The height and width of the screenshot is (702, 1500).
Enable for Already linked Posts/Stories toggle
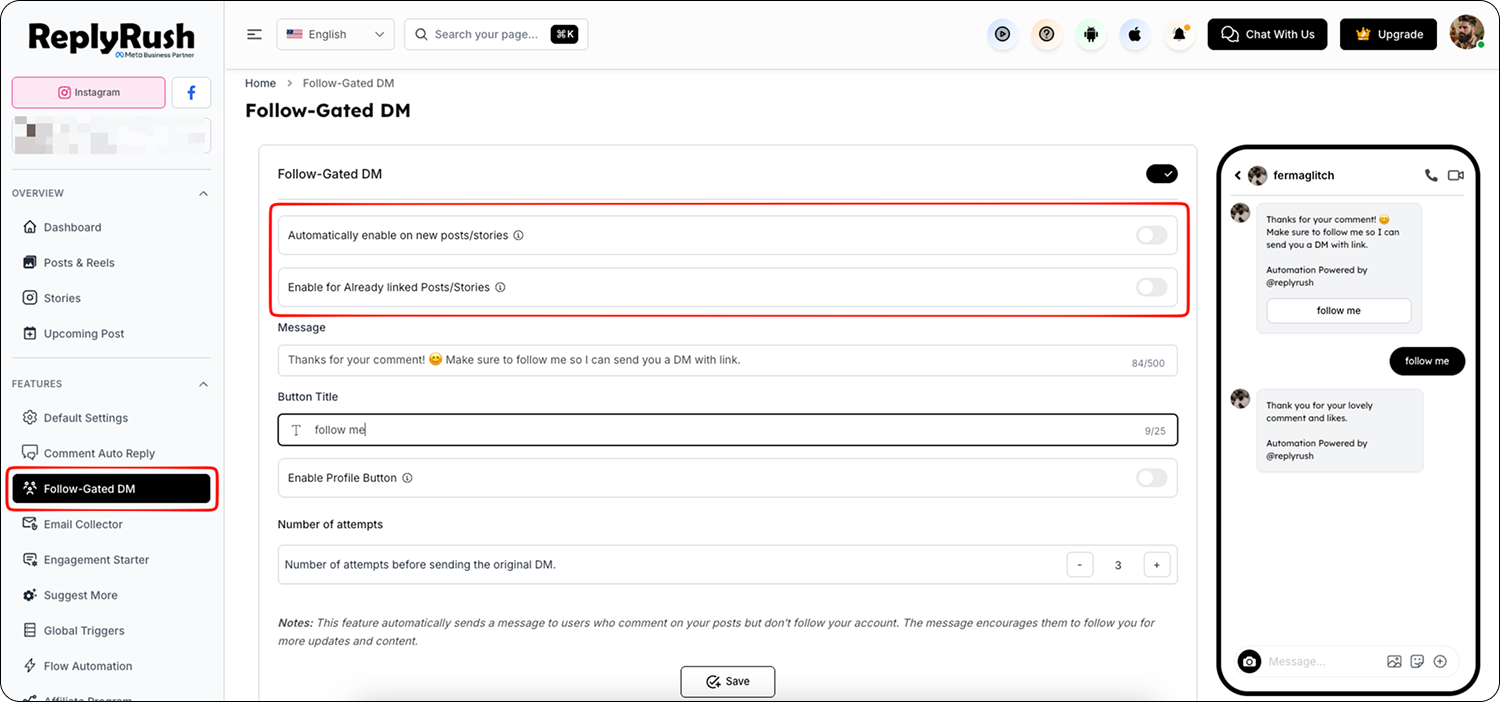point(1152,287)
